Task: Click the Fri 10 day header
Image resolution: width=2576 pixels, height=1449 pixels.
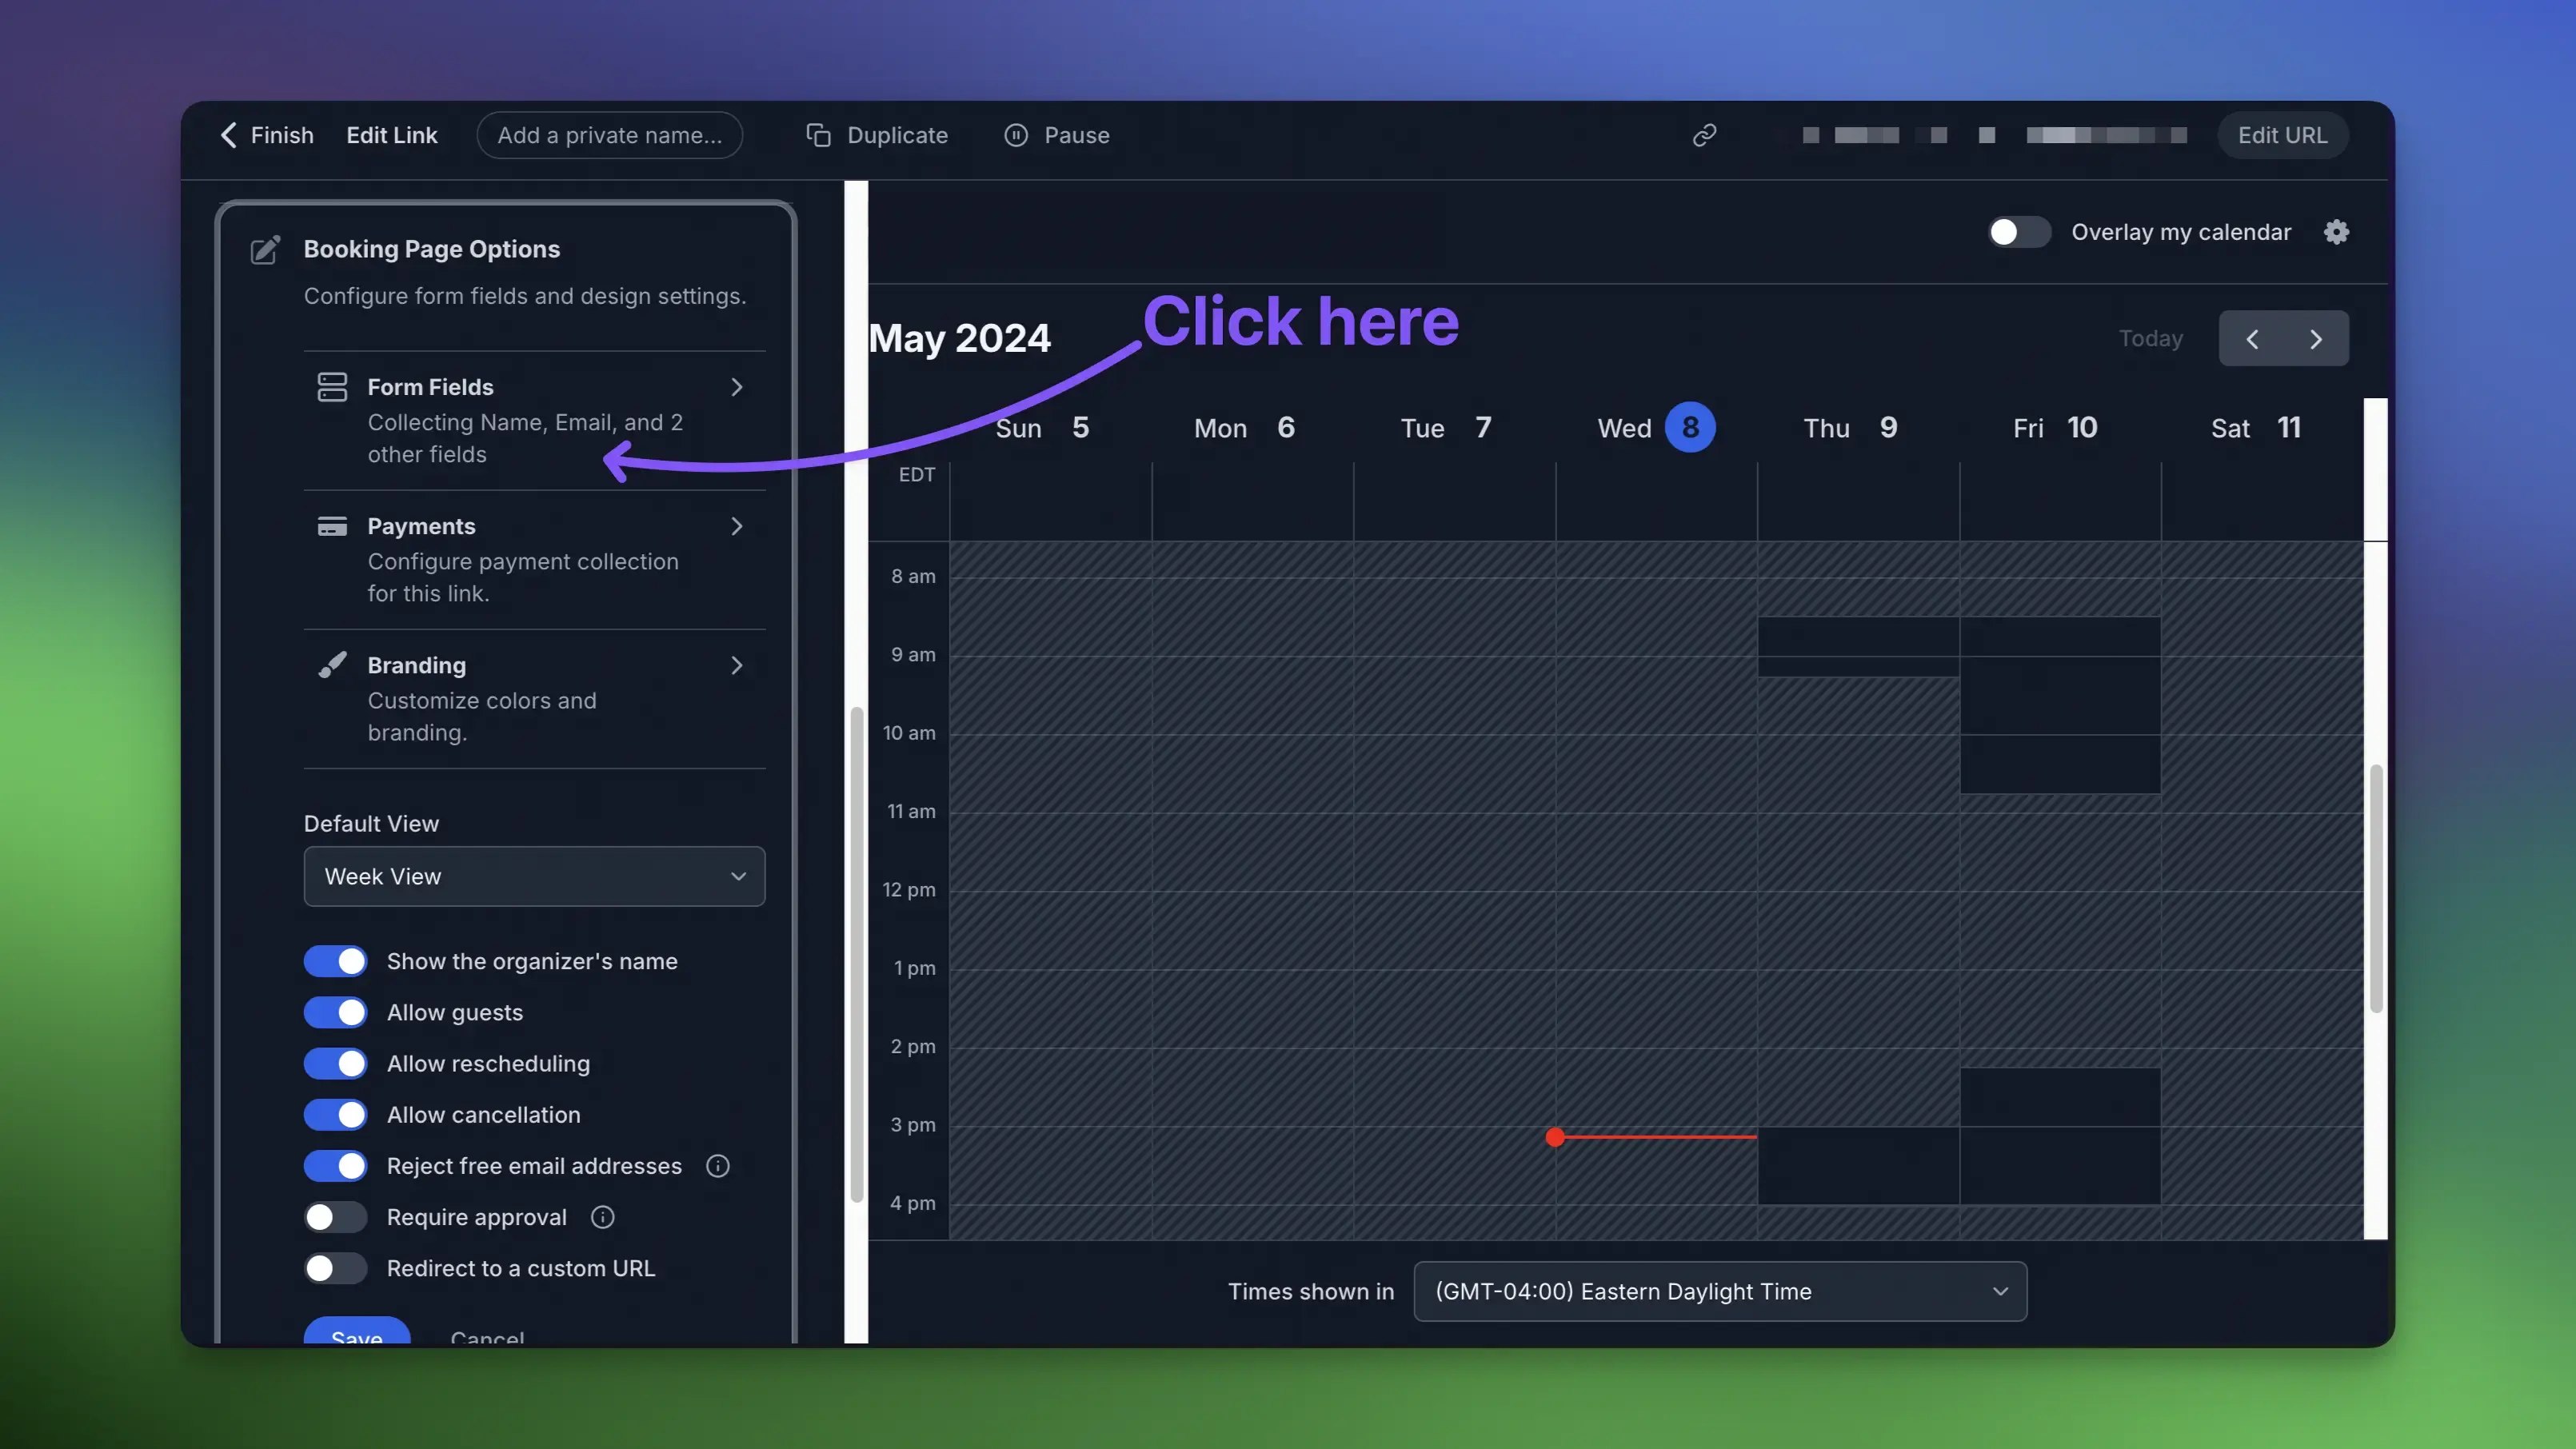Action: (2055, 428)
